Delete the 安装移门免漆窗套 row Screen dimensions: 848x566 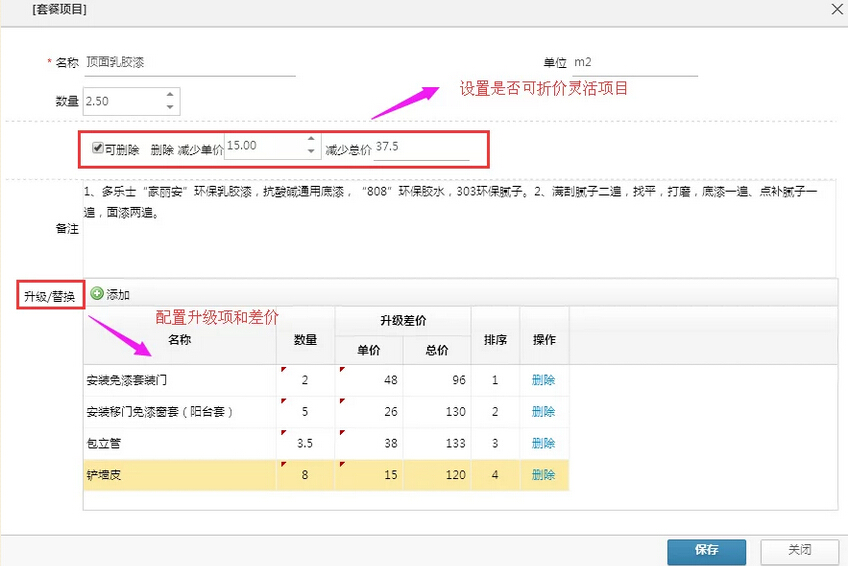point(543,412)
